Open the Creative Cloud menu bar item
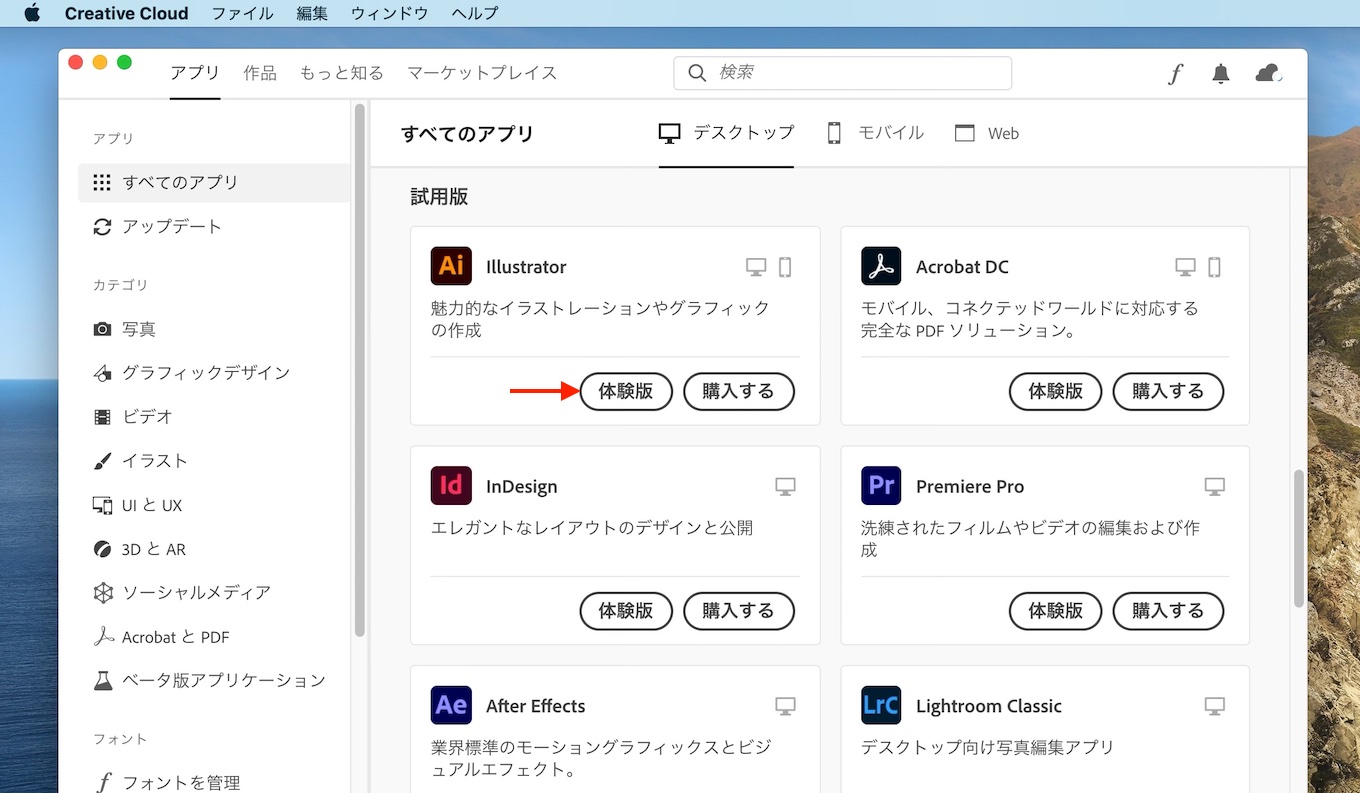This screenshot has height=793, width=1360. (x=126, y=13)
